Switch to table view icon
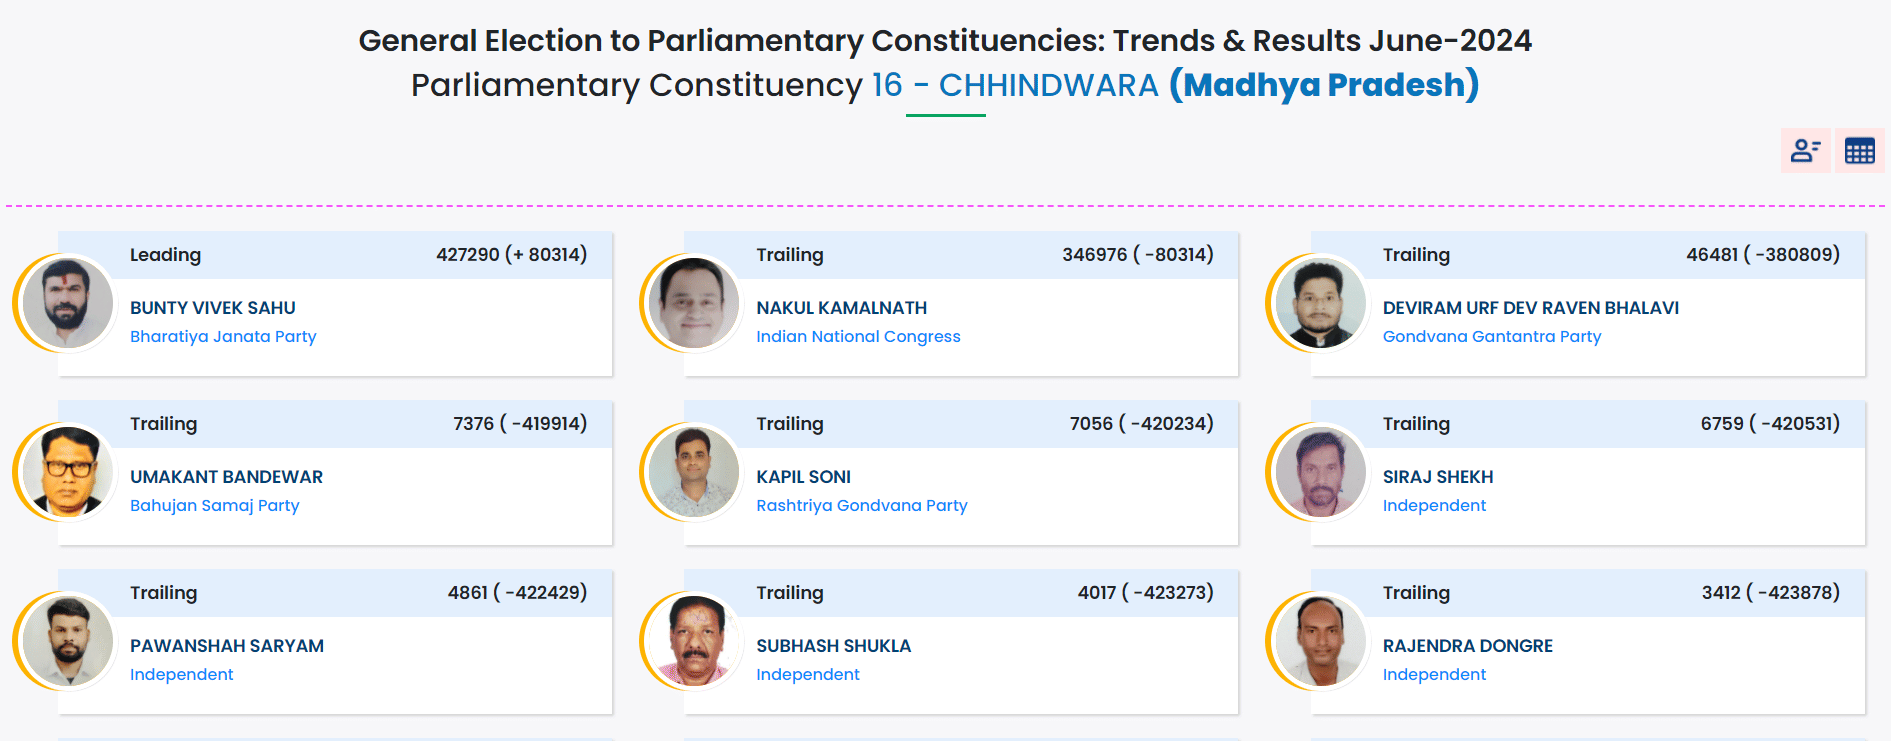1891x741 pixels. [1859, 151]
